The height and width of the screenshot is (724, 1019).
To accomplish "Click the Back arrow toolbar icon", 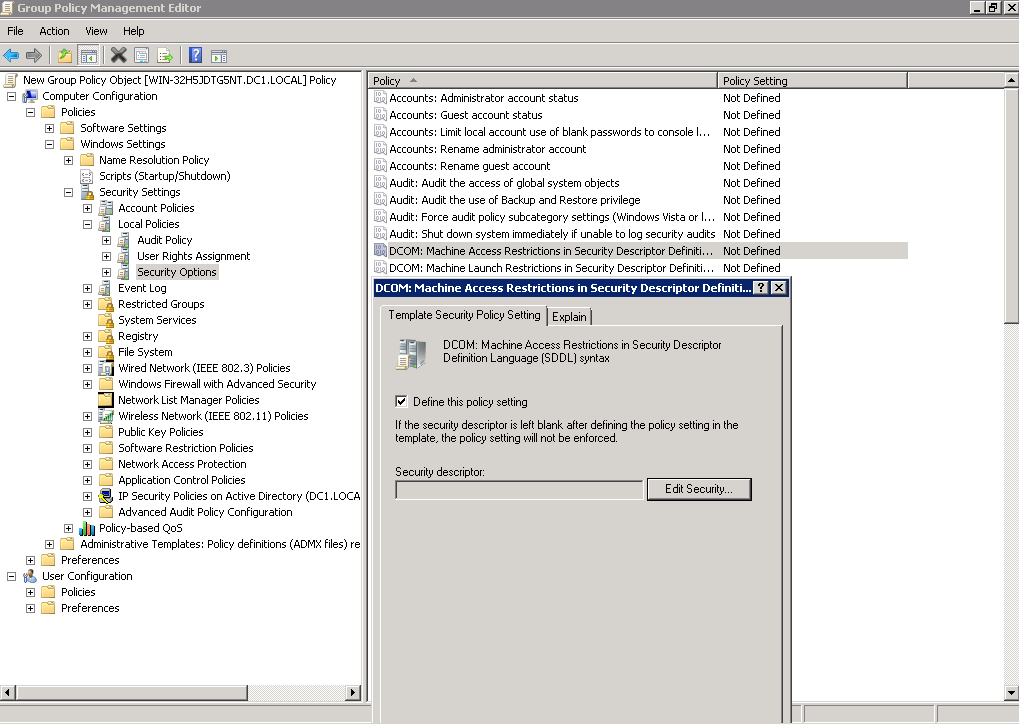I will click(11, 56).
